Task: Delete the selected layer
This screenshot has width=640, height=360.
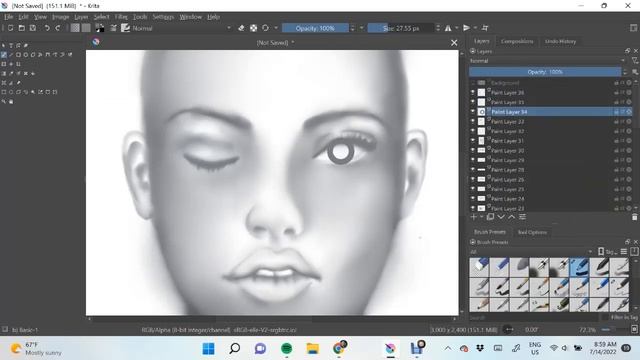Action: point(634,217)
